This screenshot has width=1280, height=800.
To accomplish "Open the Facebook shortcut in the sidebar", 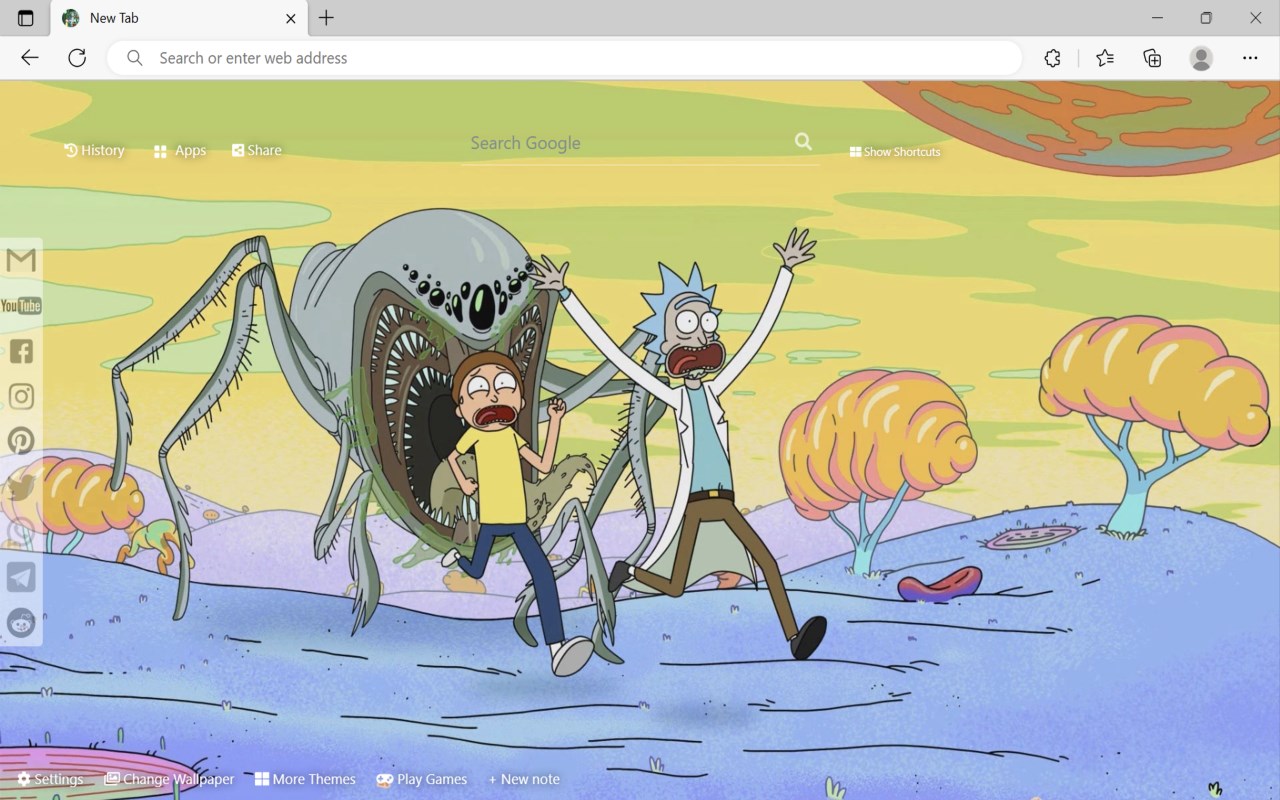I will [21, 351].
